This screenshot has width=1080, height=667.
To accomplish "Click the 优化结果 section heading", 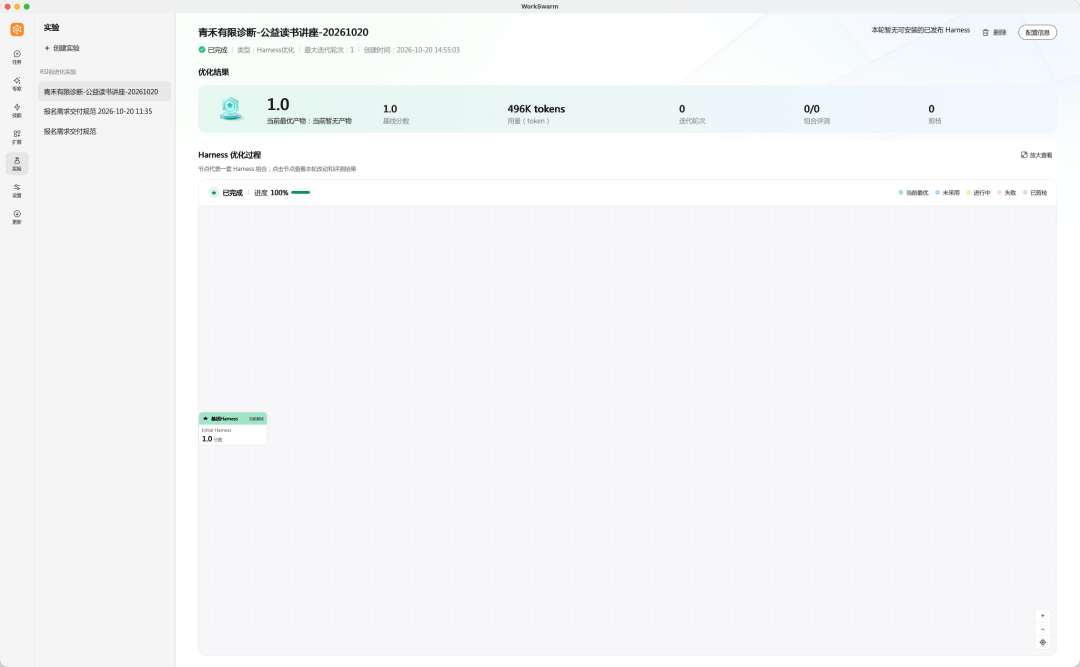I will pos(214,72).
